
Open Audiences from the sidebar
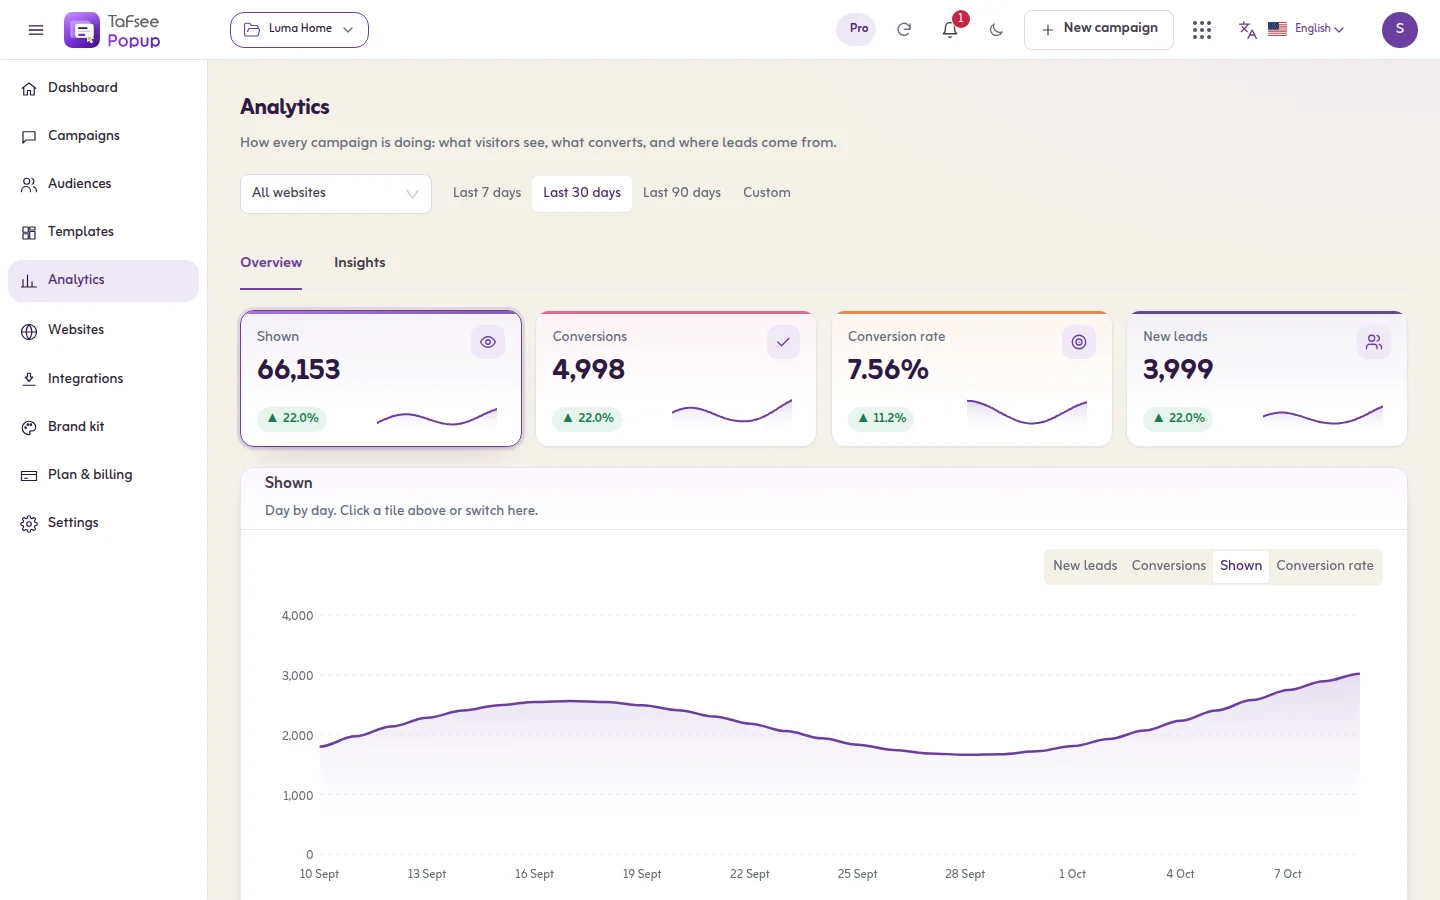103,184
